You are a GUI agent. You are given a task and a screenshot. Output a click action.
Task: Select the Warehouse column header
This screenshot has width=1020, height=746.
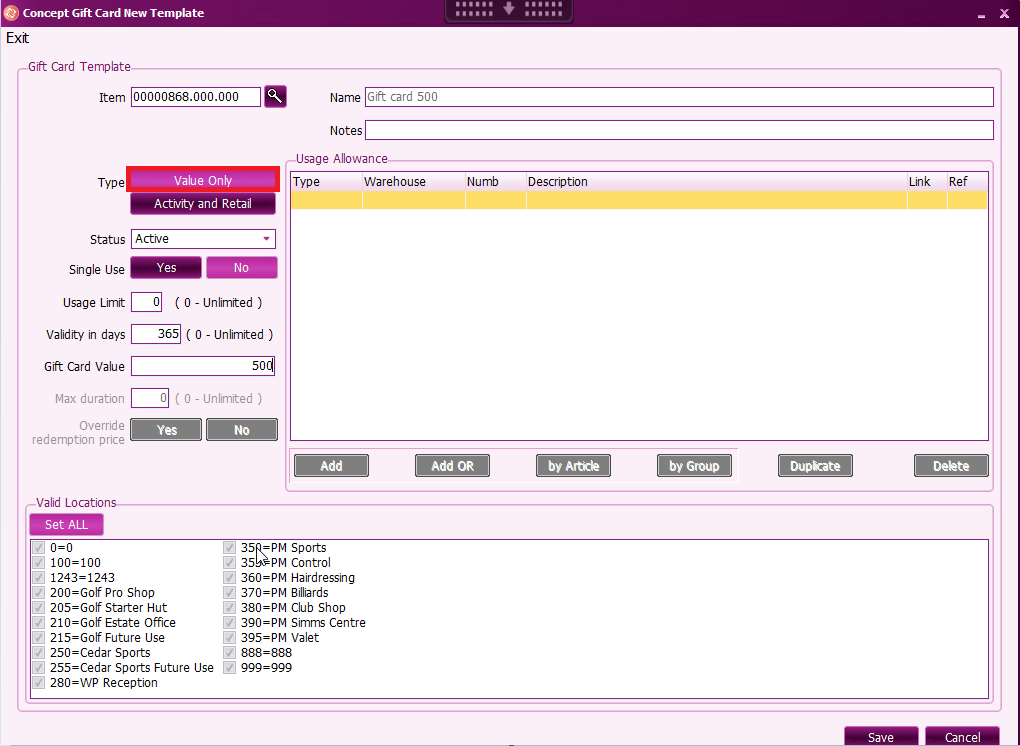click(x=413, y=181)
